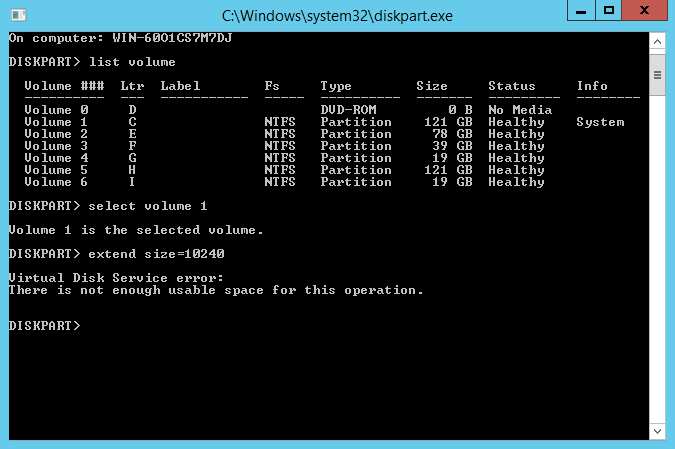Viewport: 675px width, 449px height.
Task: Click the 'No Media' status entry
Action: 520,110
